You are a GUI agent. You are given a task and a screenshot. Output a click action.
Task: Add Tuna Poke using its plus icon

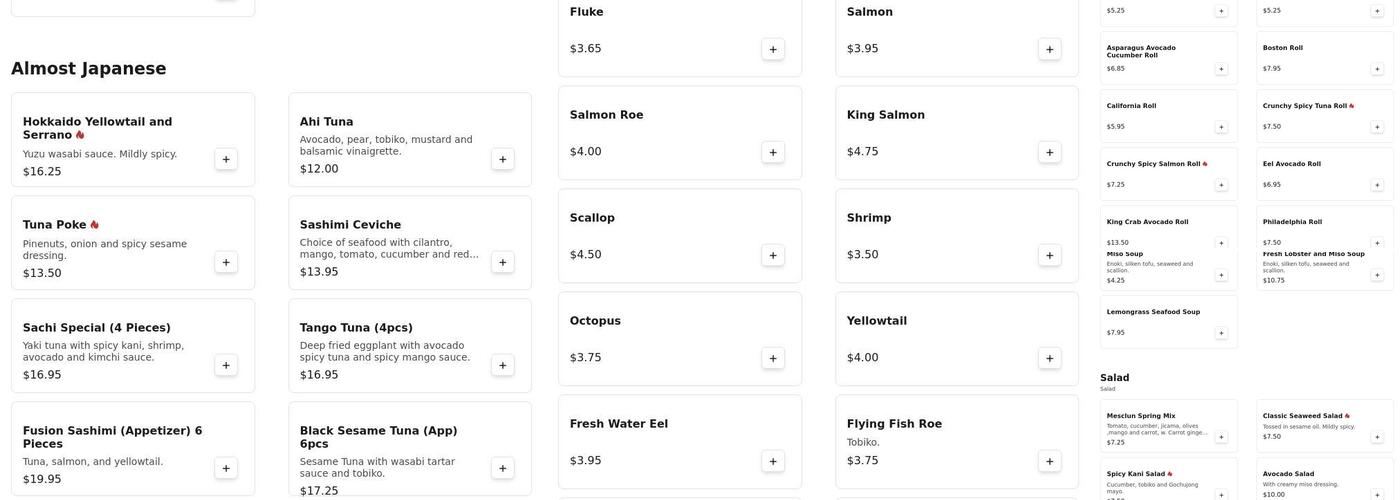click(x=226, y=262)
